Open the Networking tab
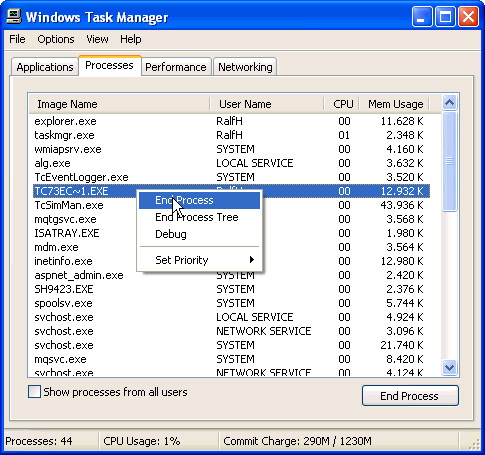485x455 pixels. (245, 67)
